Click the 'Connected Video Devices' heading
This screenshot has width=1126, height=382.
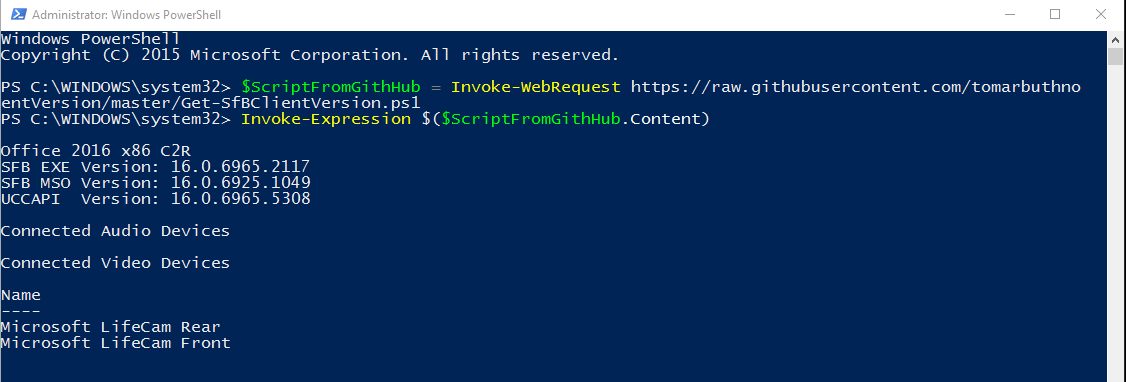(x=115, y=263)
